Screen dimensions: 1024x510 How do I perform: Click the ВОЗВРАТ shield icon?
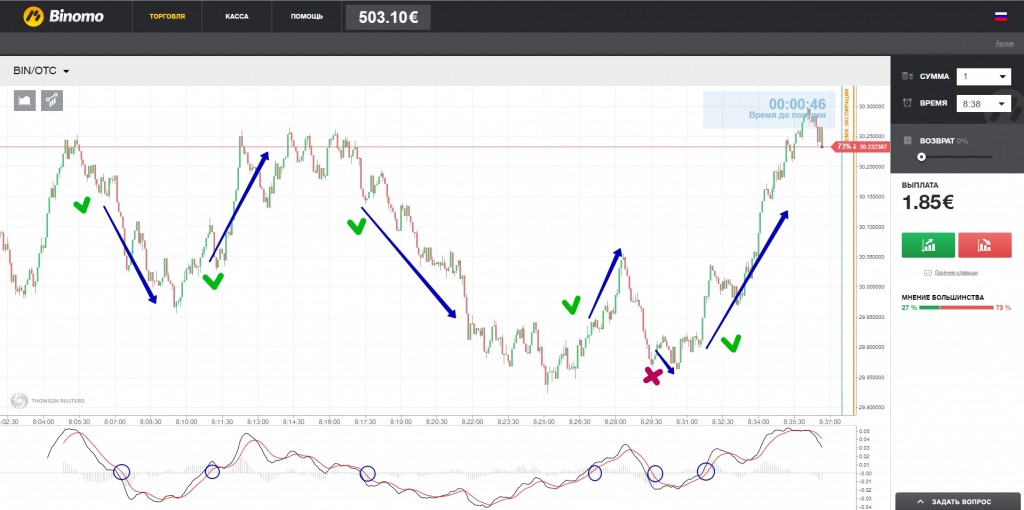pos(908,140)
